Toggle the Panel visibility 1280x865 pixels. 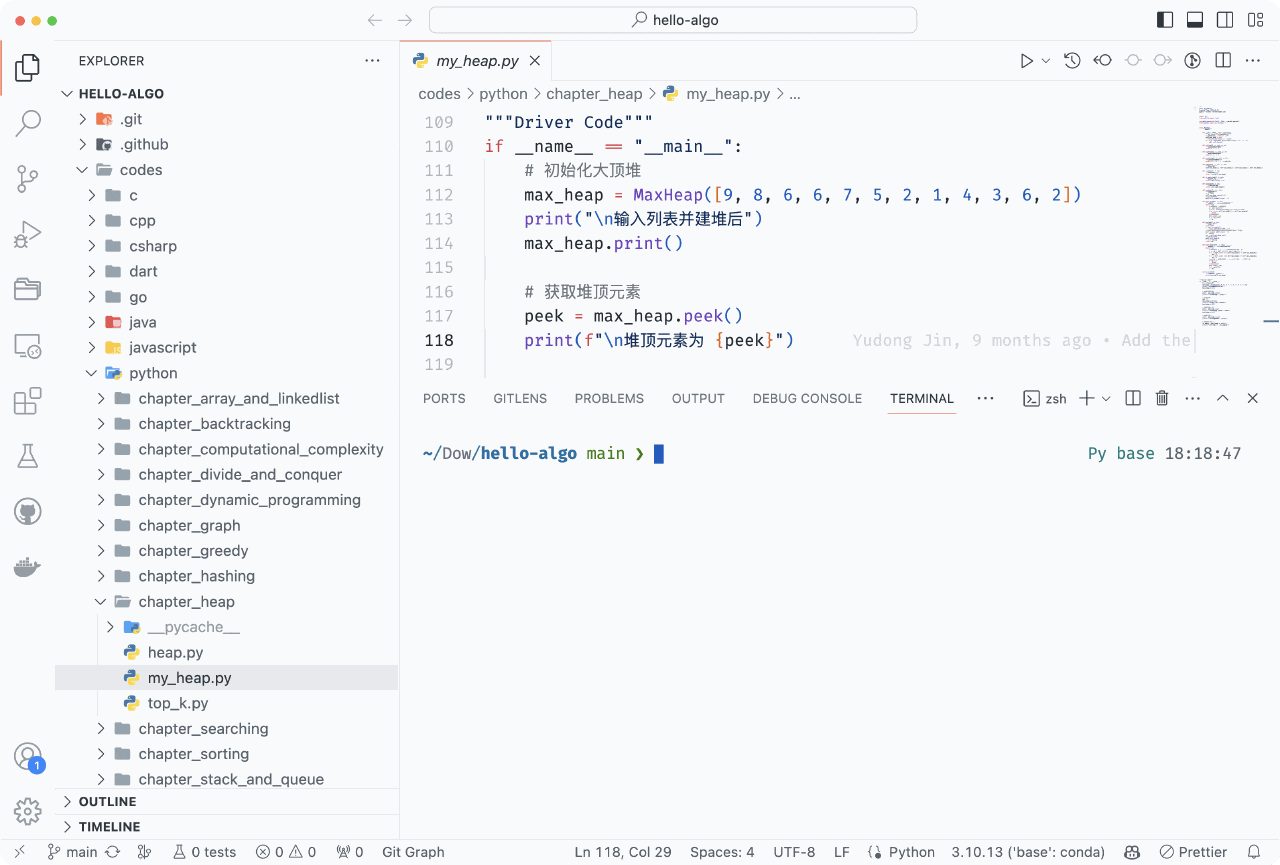point(1193,19)
